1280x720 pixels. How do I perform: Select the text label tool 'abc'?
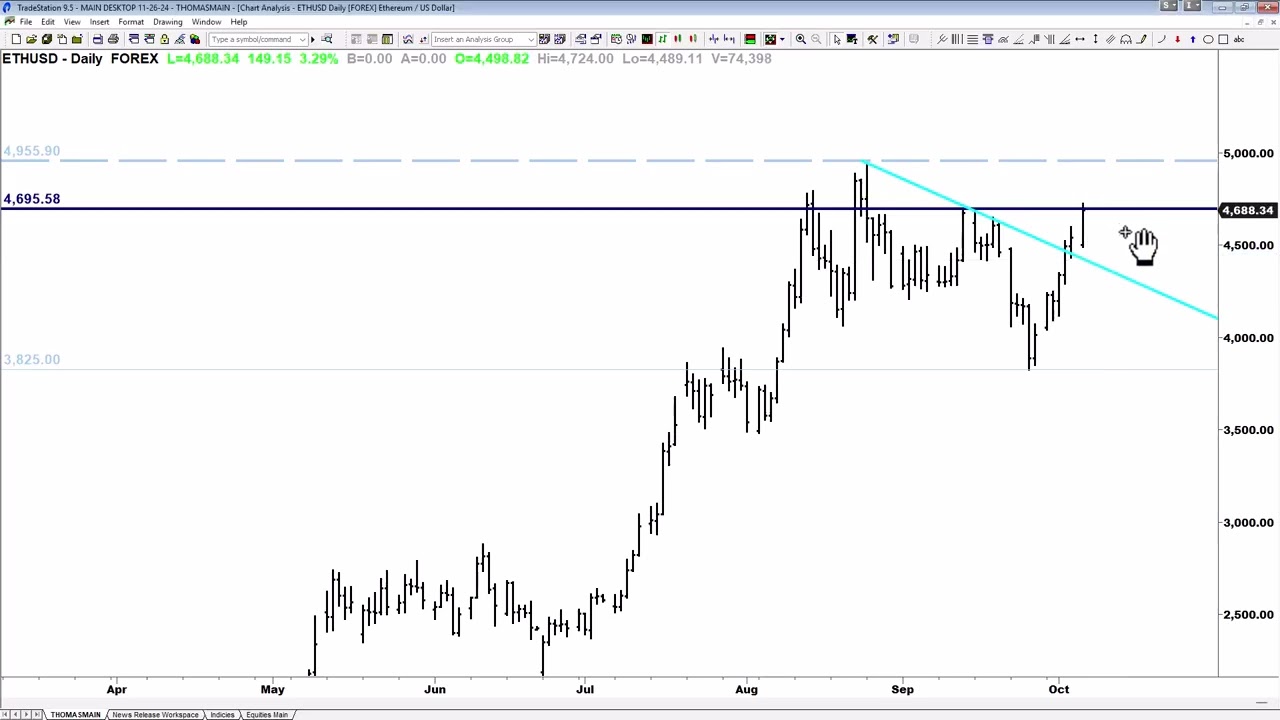point(1238,39)
